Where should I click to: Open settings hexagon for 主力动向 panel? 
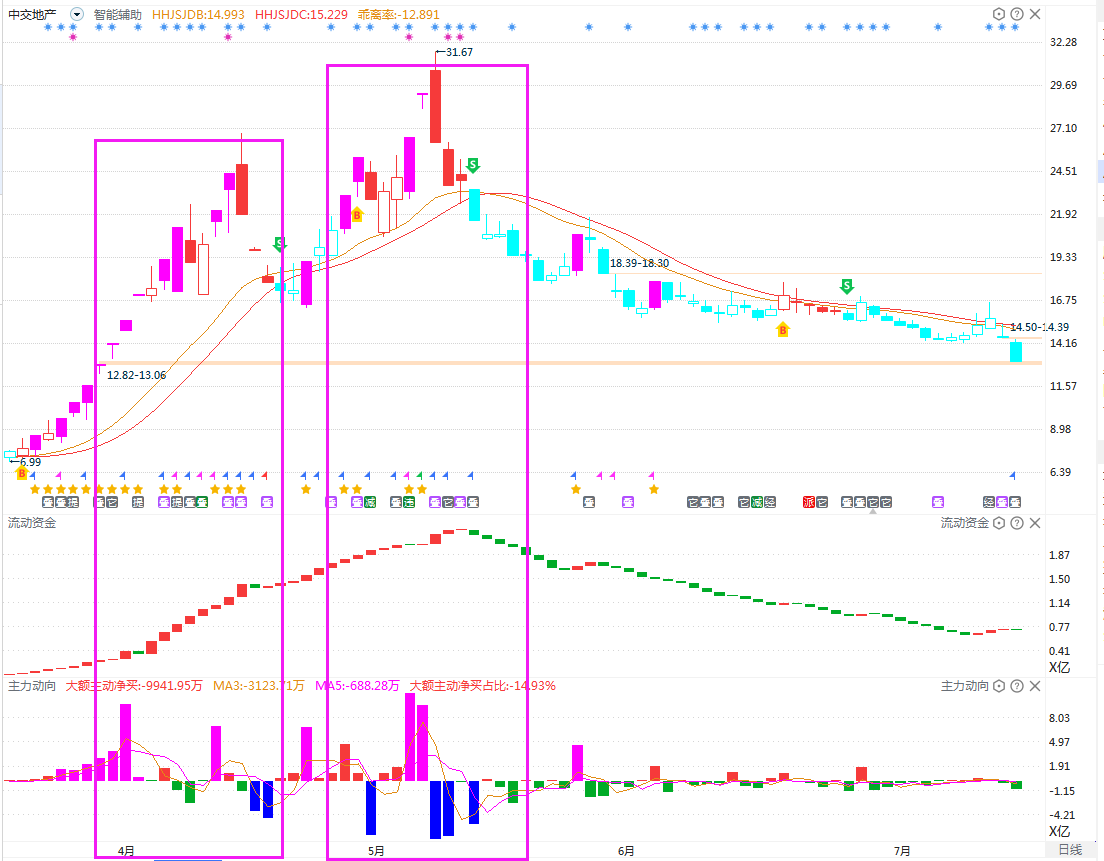[x=998, y=686]
